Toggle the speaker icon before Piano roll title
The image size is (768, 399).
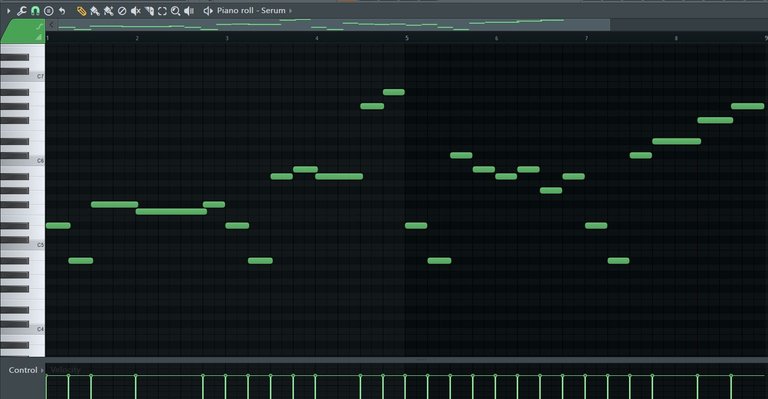(x=208, y=10)
